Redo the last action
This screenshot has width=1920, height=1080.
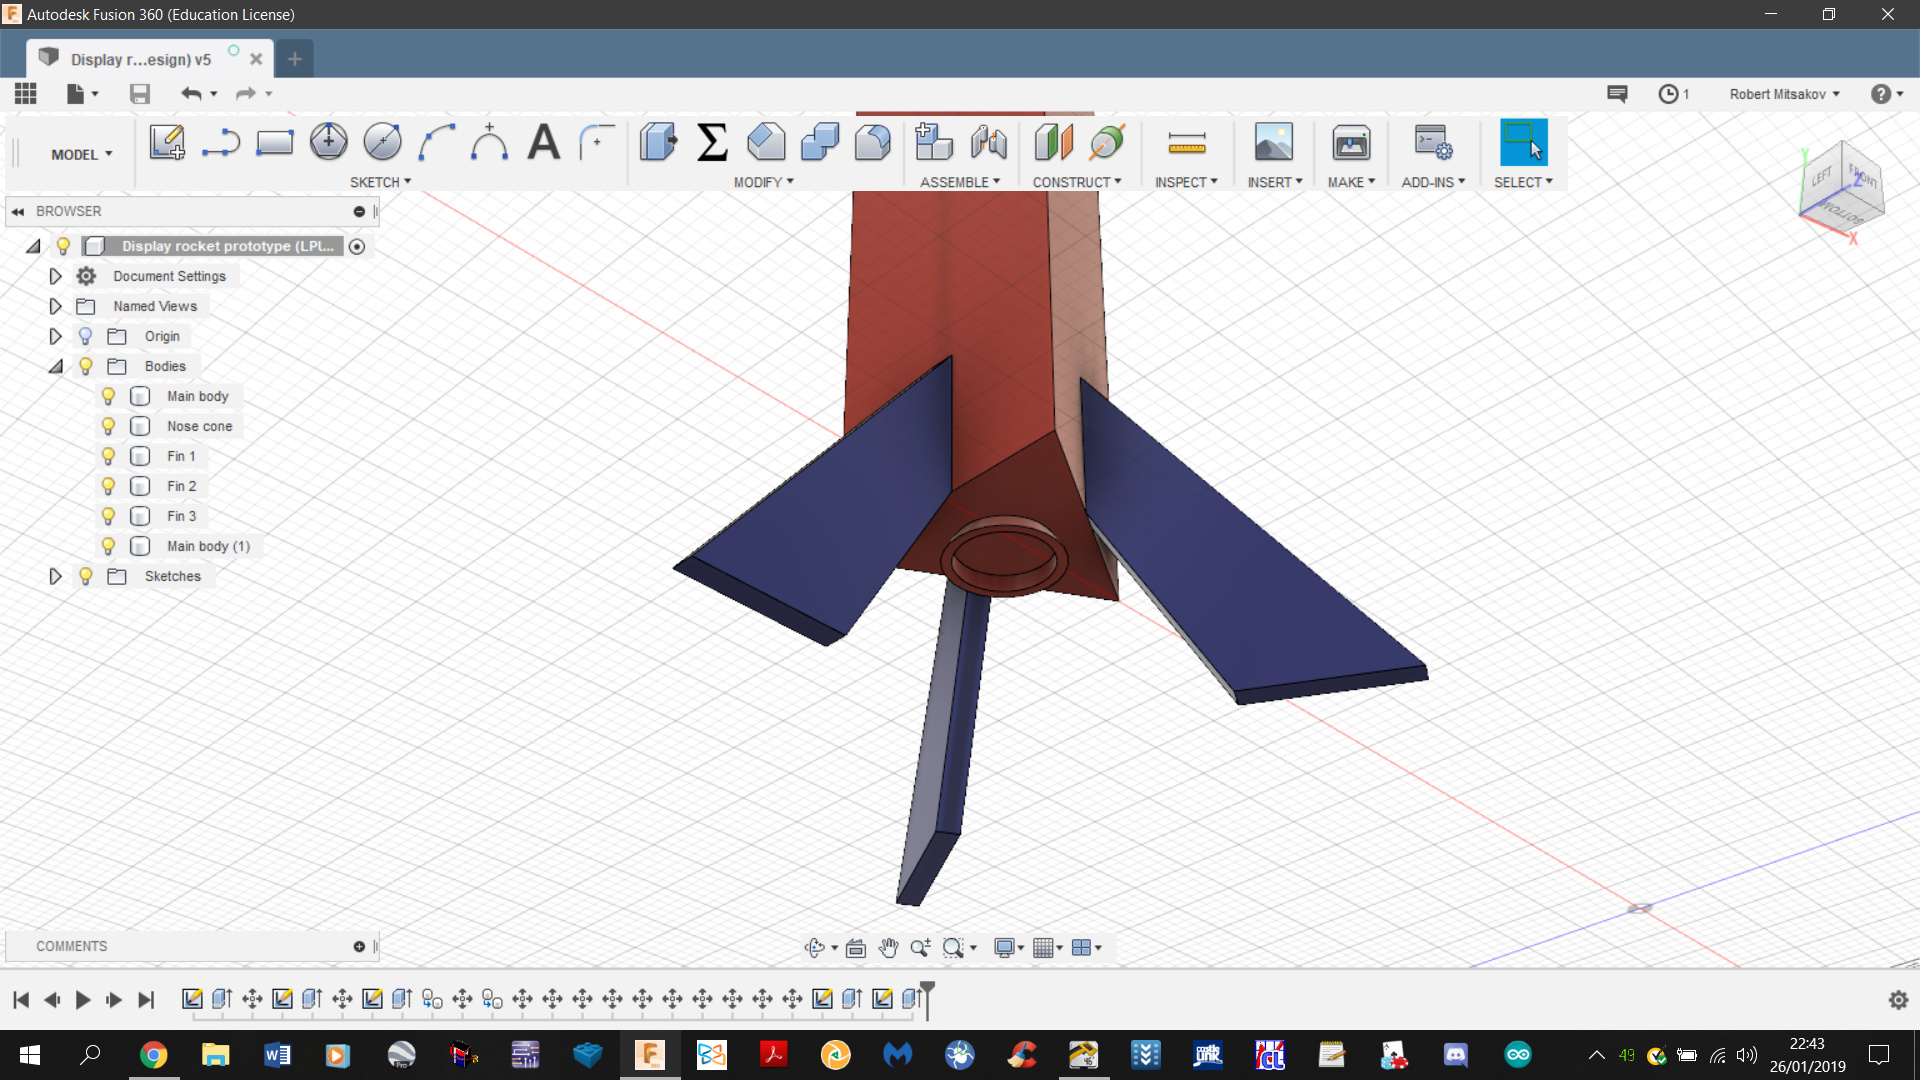coord(245,94)
